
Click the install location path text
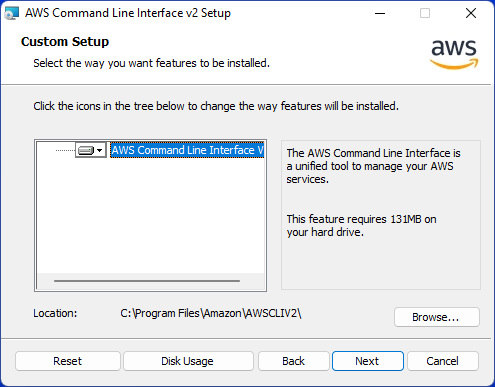point(211,313)
